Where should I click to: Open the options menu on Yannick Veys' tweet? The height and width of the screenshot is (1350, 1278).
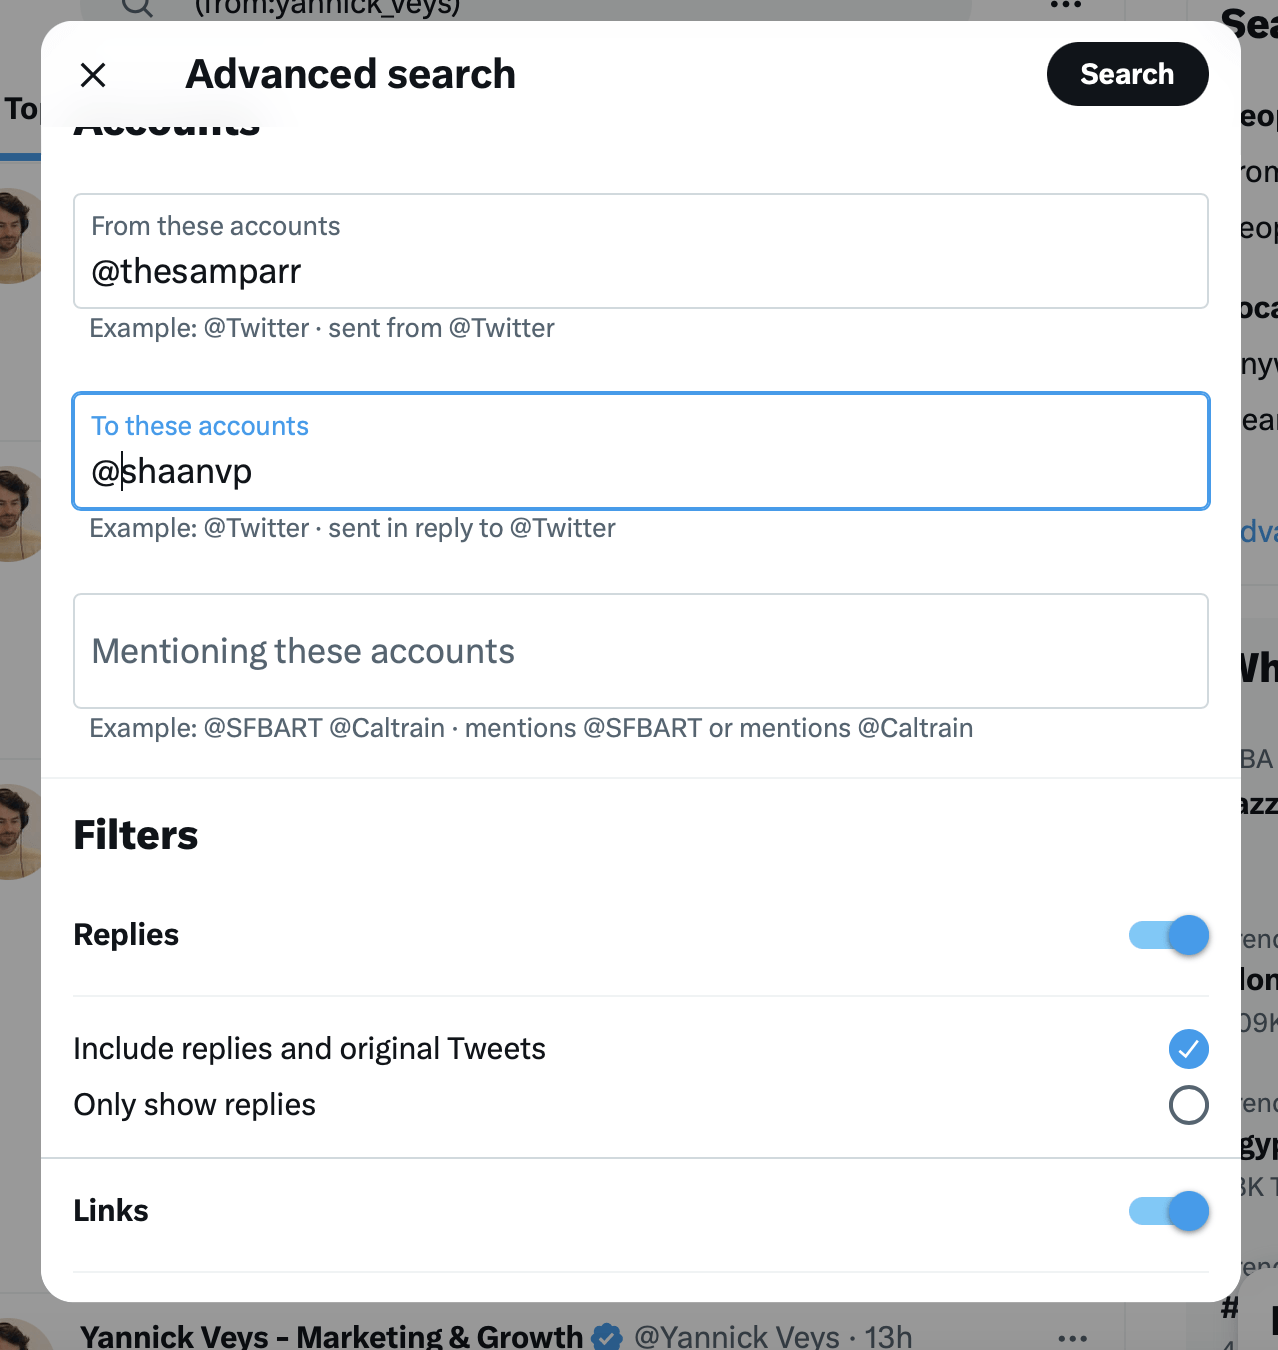[x=1072, y=1337]
